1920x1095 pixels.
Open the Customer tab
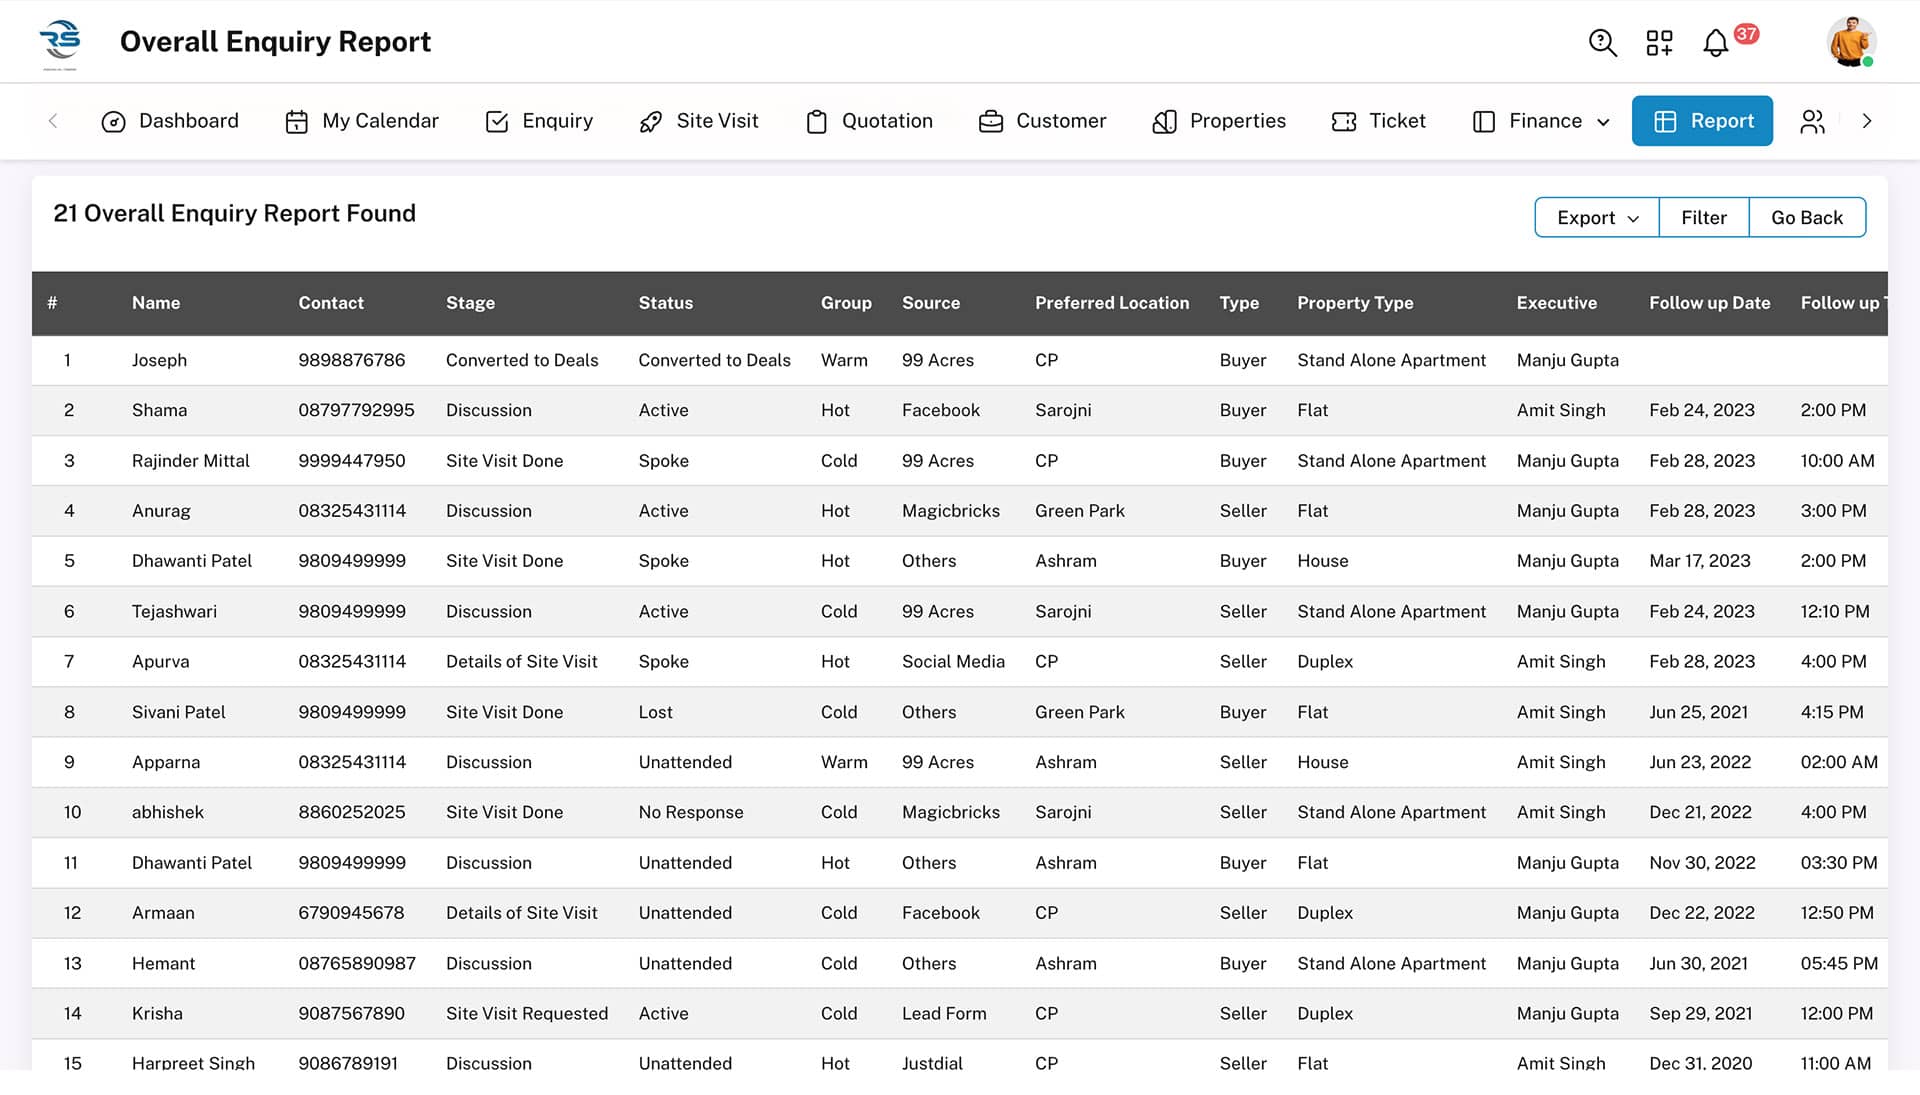(x=1043, y=121)
